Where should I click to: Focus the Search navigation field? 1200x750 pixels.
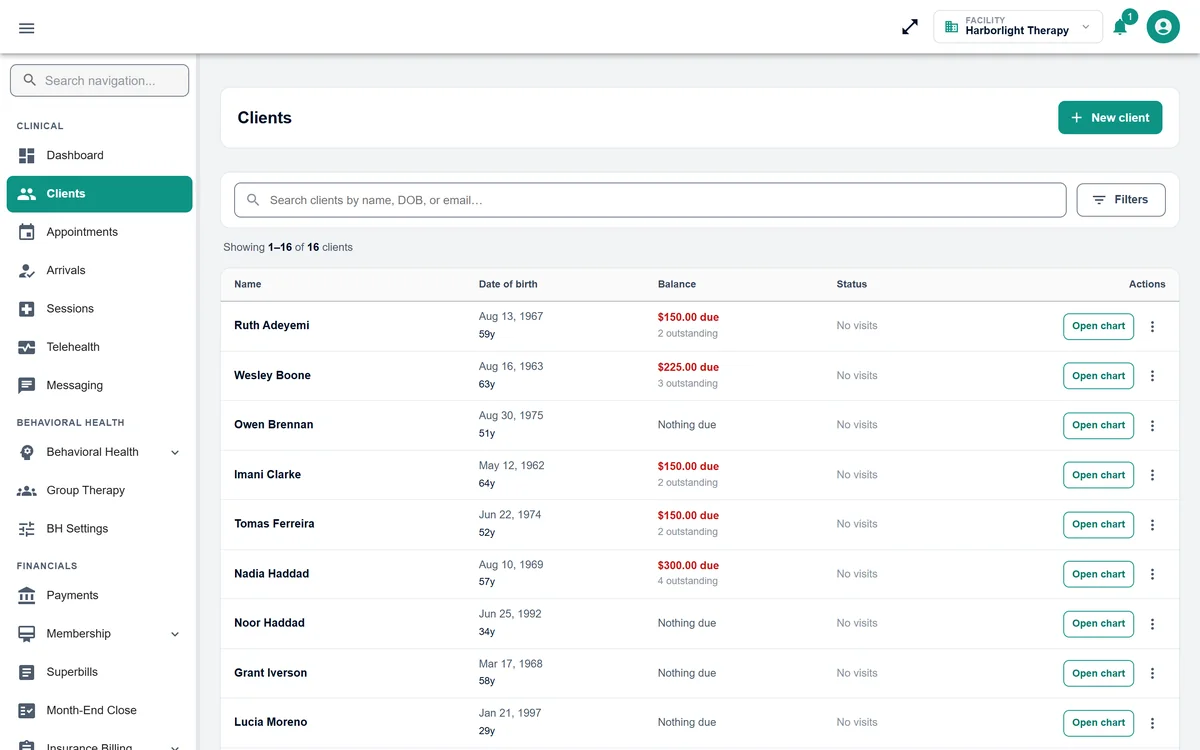(100, 80)
